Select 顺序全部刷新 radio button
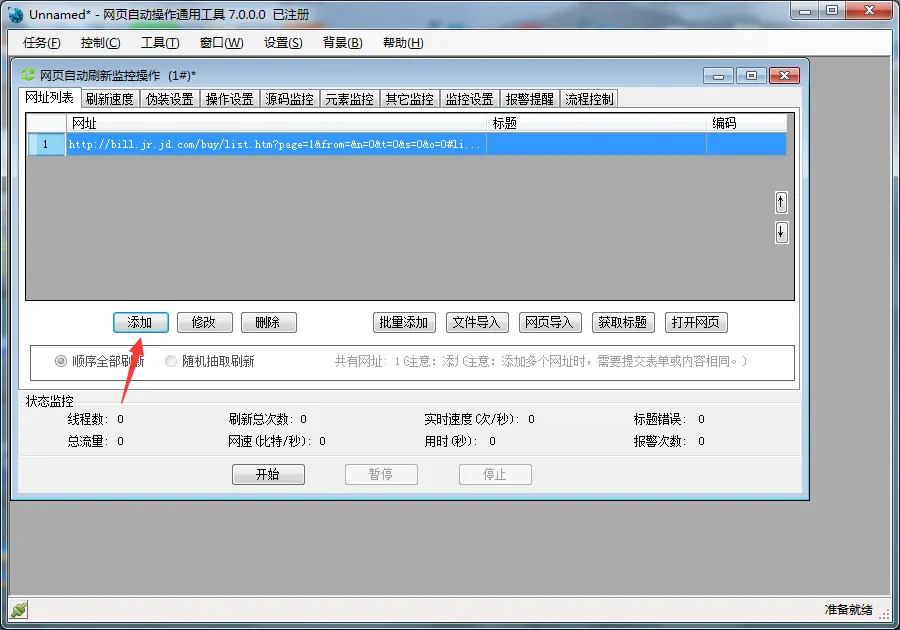The image size is (900, 630). 60,361
